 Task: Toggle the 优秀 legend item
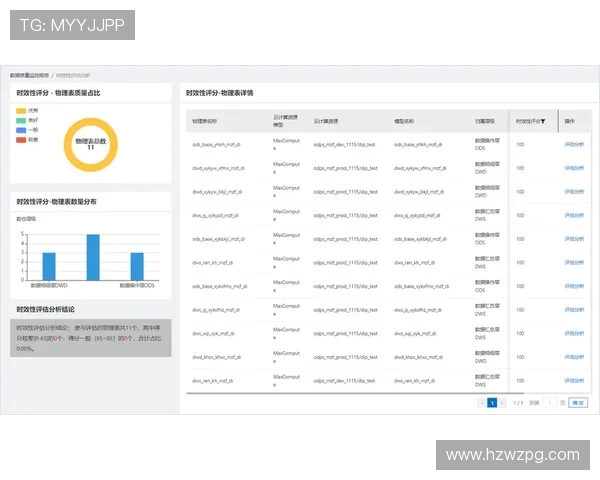point(28,110)
